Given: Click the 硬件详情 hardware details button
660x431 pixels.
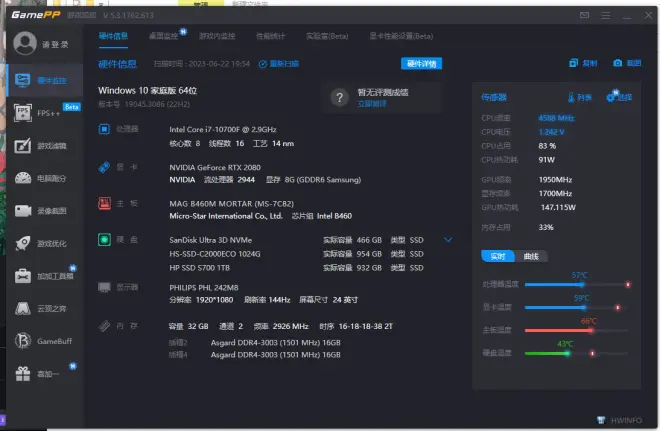Looking at the screenshot, I should 421,64.
